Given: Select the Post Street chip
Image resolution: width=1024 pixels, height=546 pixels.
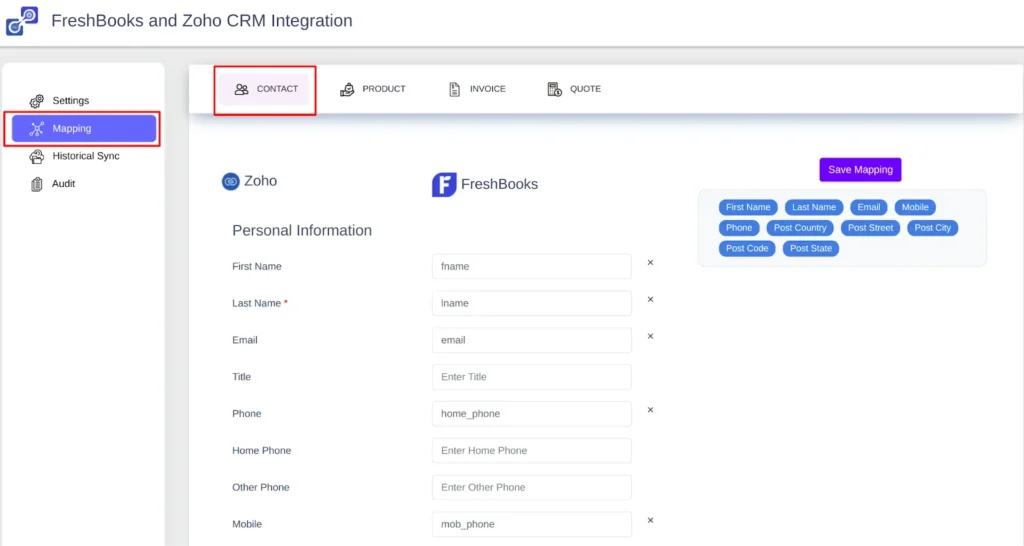Looking at the screenshot, I should coord(870,228).
